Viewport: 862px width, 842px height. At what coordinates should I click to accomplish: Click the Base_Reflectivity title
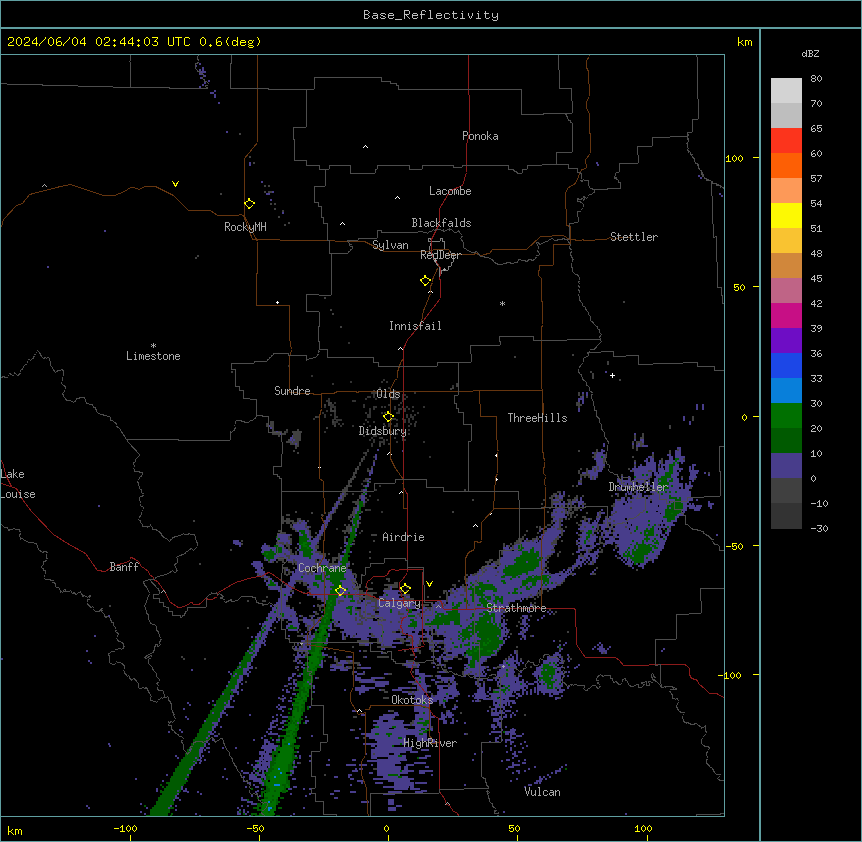pos(431,15)
